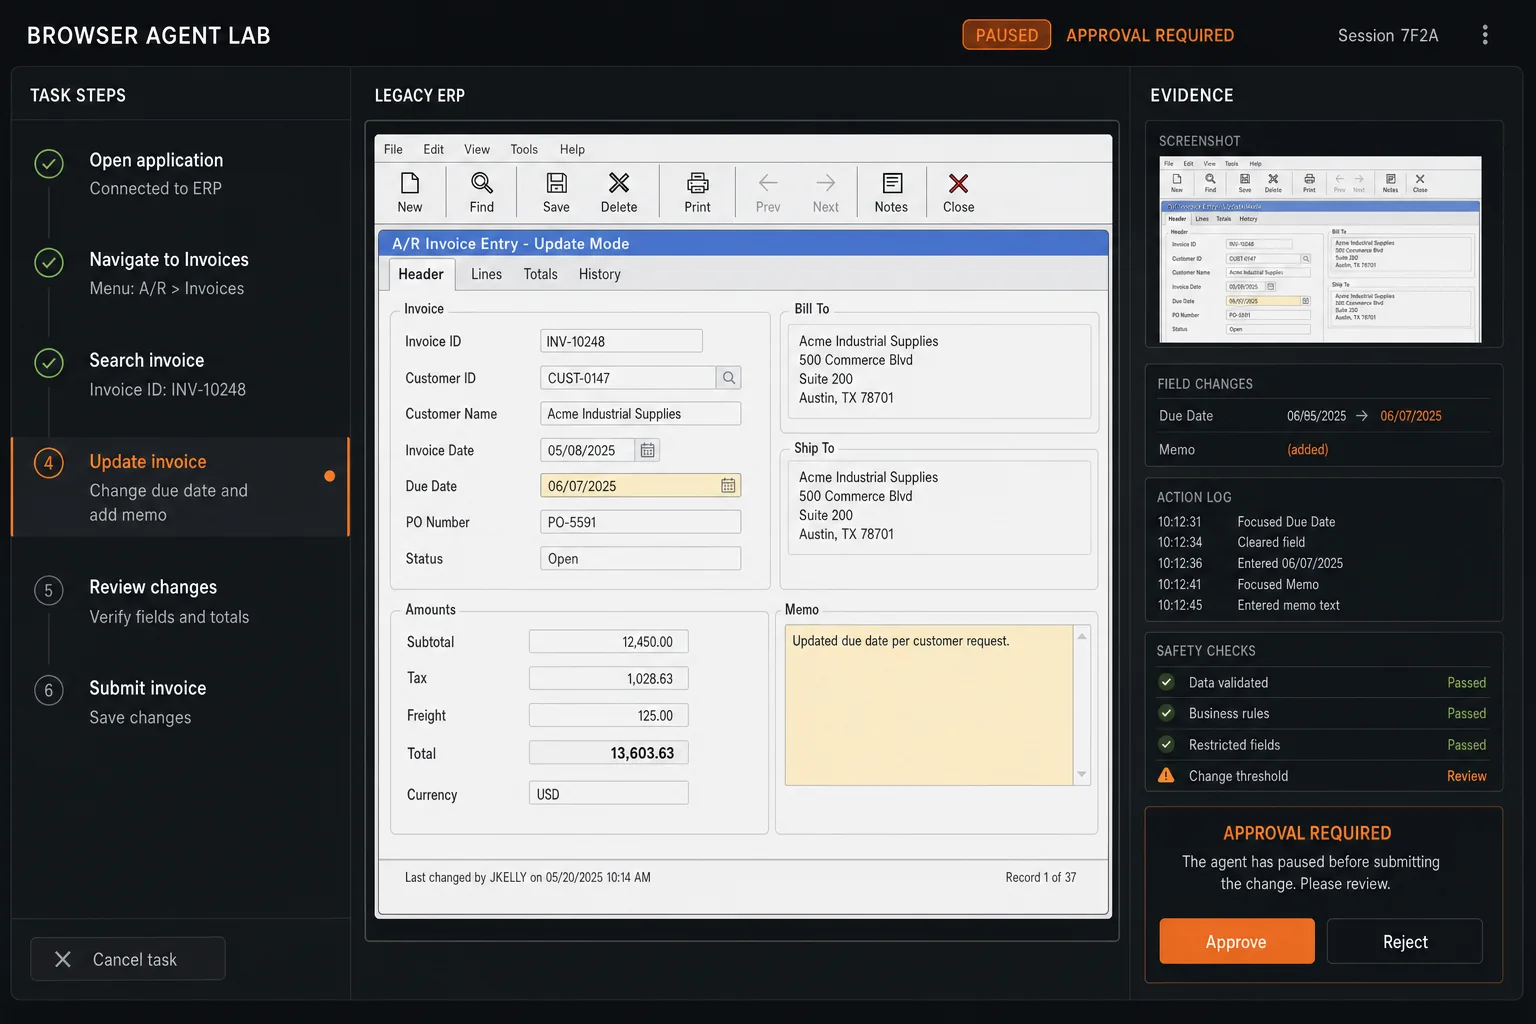Image resolution: width=1536 pixels, height=1024 pixels.
Task: Open the Find tool
Action: pos(482,183)
